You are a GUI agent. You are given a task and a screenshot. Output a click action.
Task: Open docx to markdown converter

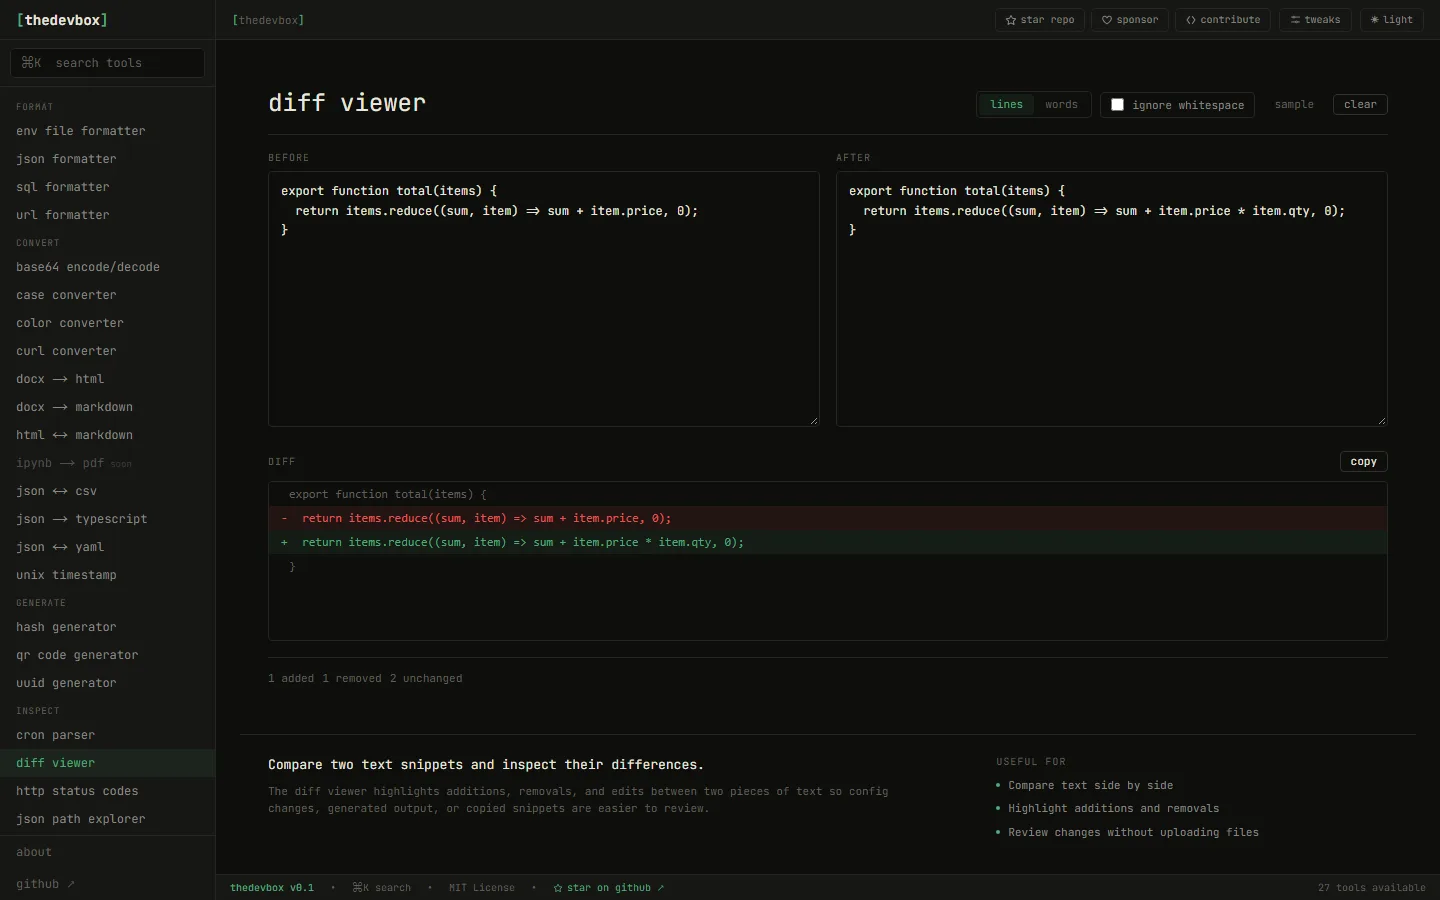click(107, 407)
